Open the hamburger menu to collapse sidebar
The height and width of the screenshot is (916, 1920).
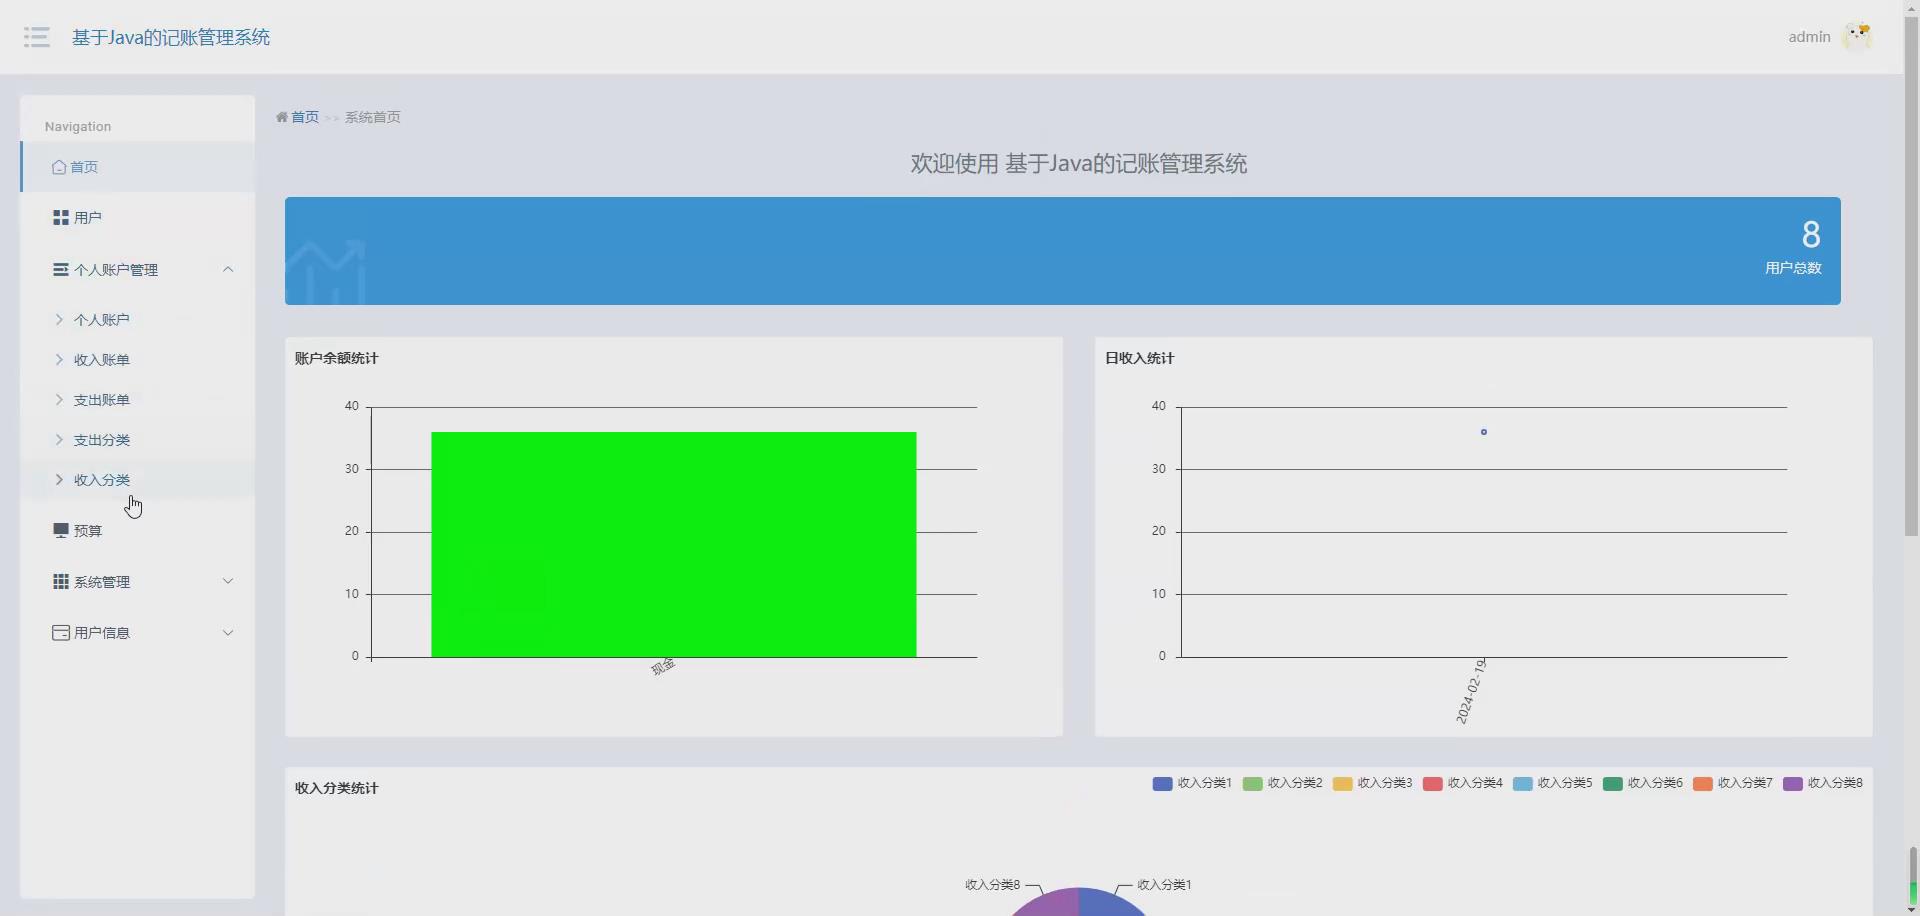pos(35,36)
